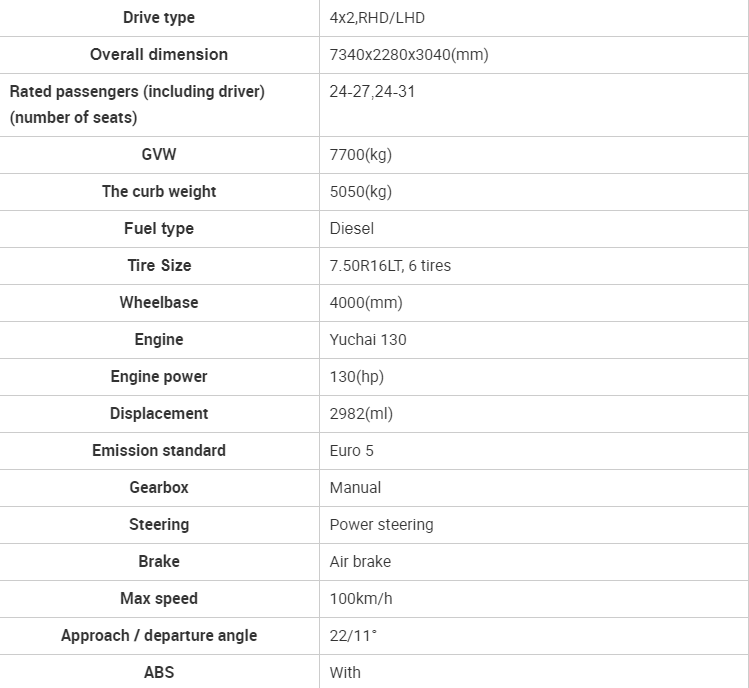This screenshot has width=749, height=688.
Task: Click the Power steering value
Action: [x=382, y=525]
